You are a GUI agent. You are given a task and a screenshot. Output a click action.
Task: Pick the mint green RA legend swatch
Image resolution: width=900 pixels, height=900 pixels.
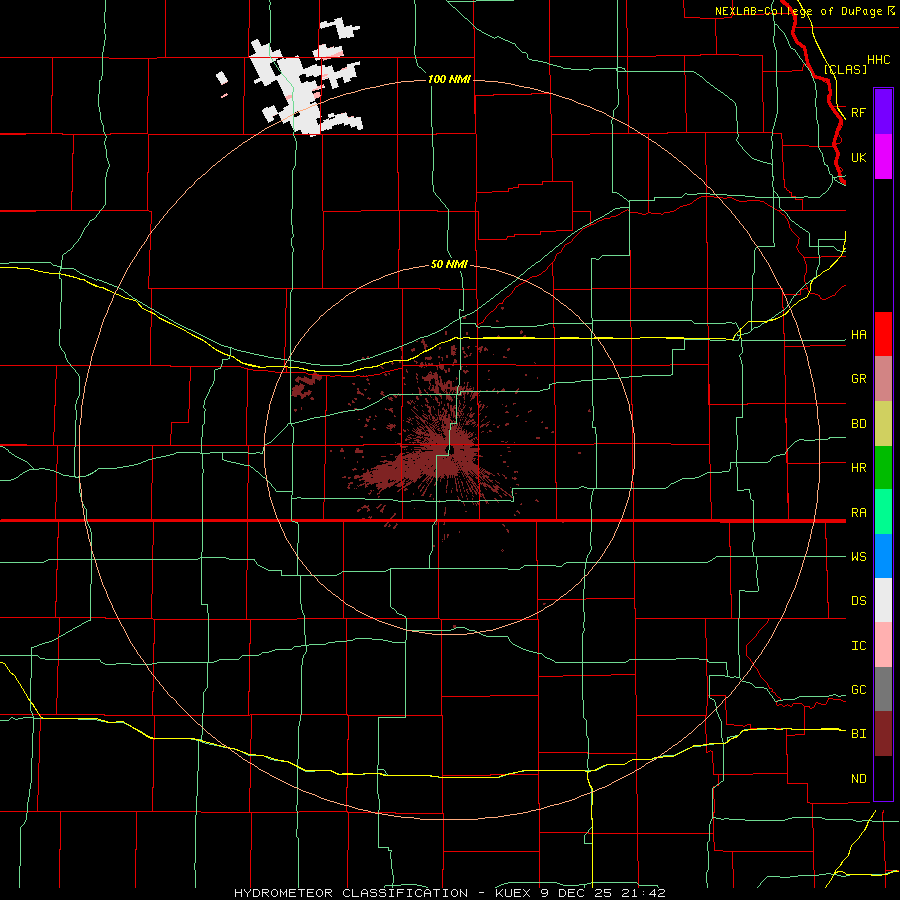tap(883, 512)
